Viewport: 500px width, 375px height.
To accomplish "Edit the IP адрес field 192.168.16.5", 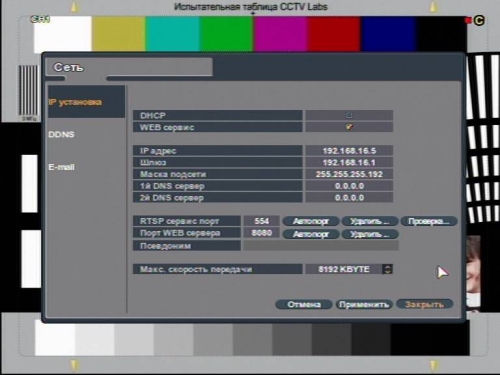I will 349,151.
